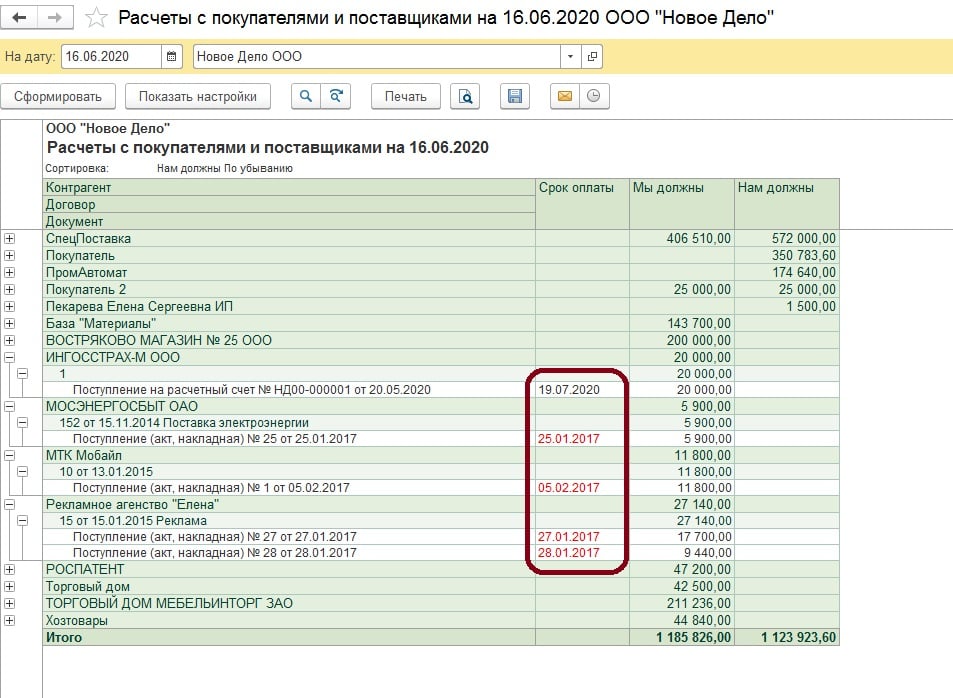Image resolution: width=953 pixels, height=698 pixels.
Task: Save report with floppy disk icon
Action: coord(515,96)
